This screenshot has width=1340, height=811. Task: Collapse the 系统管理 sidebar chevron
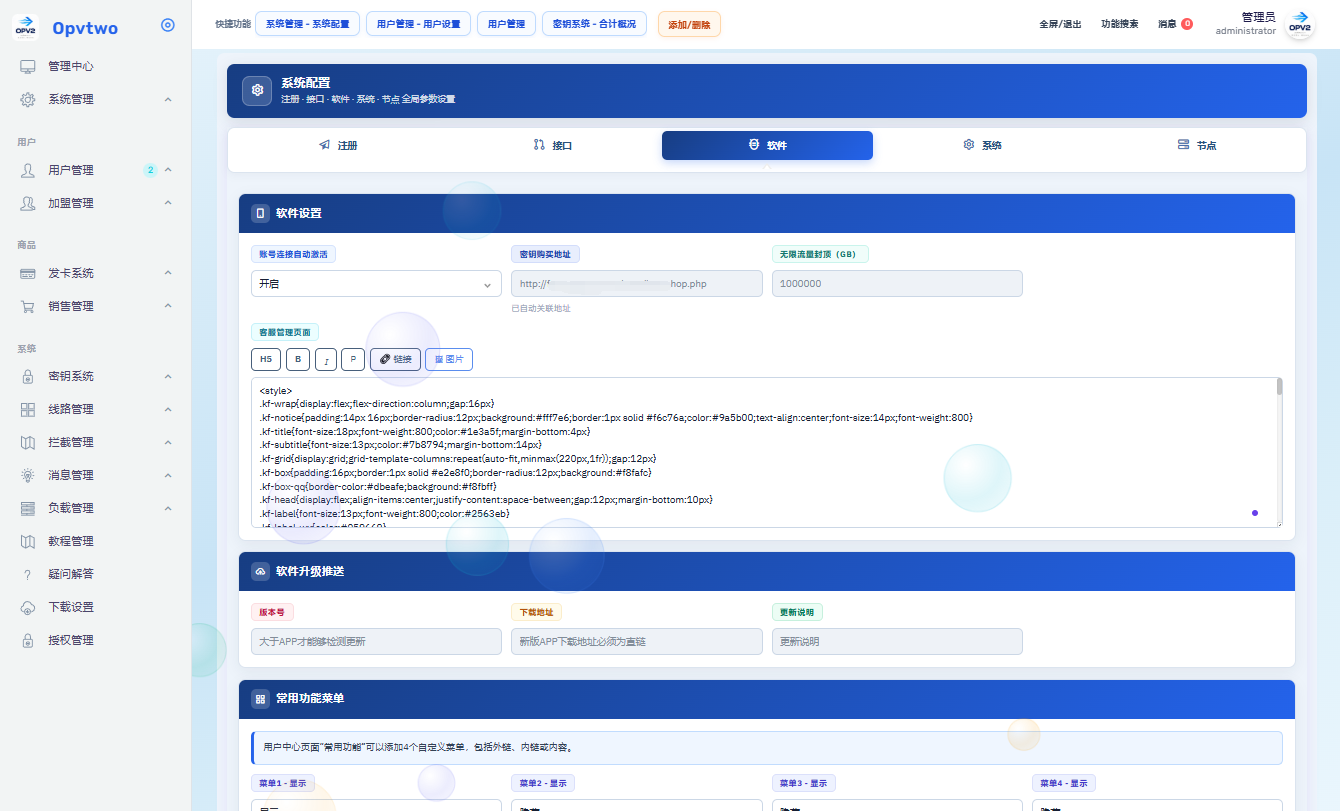(168, 99)
